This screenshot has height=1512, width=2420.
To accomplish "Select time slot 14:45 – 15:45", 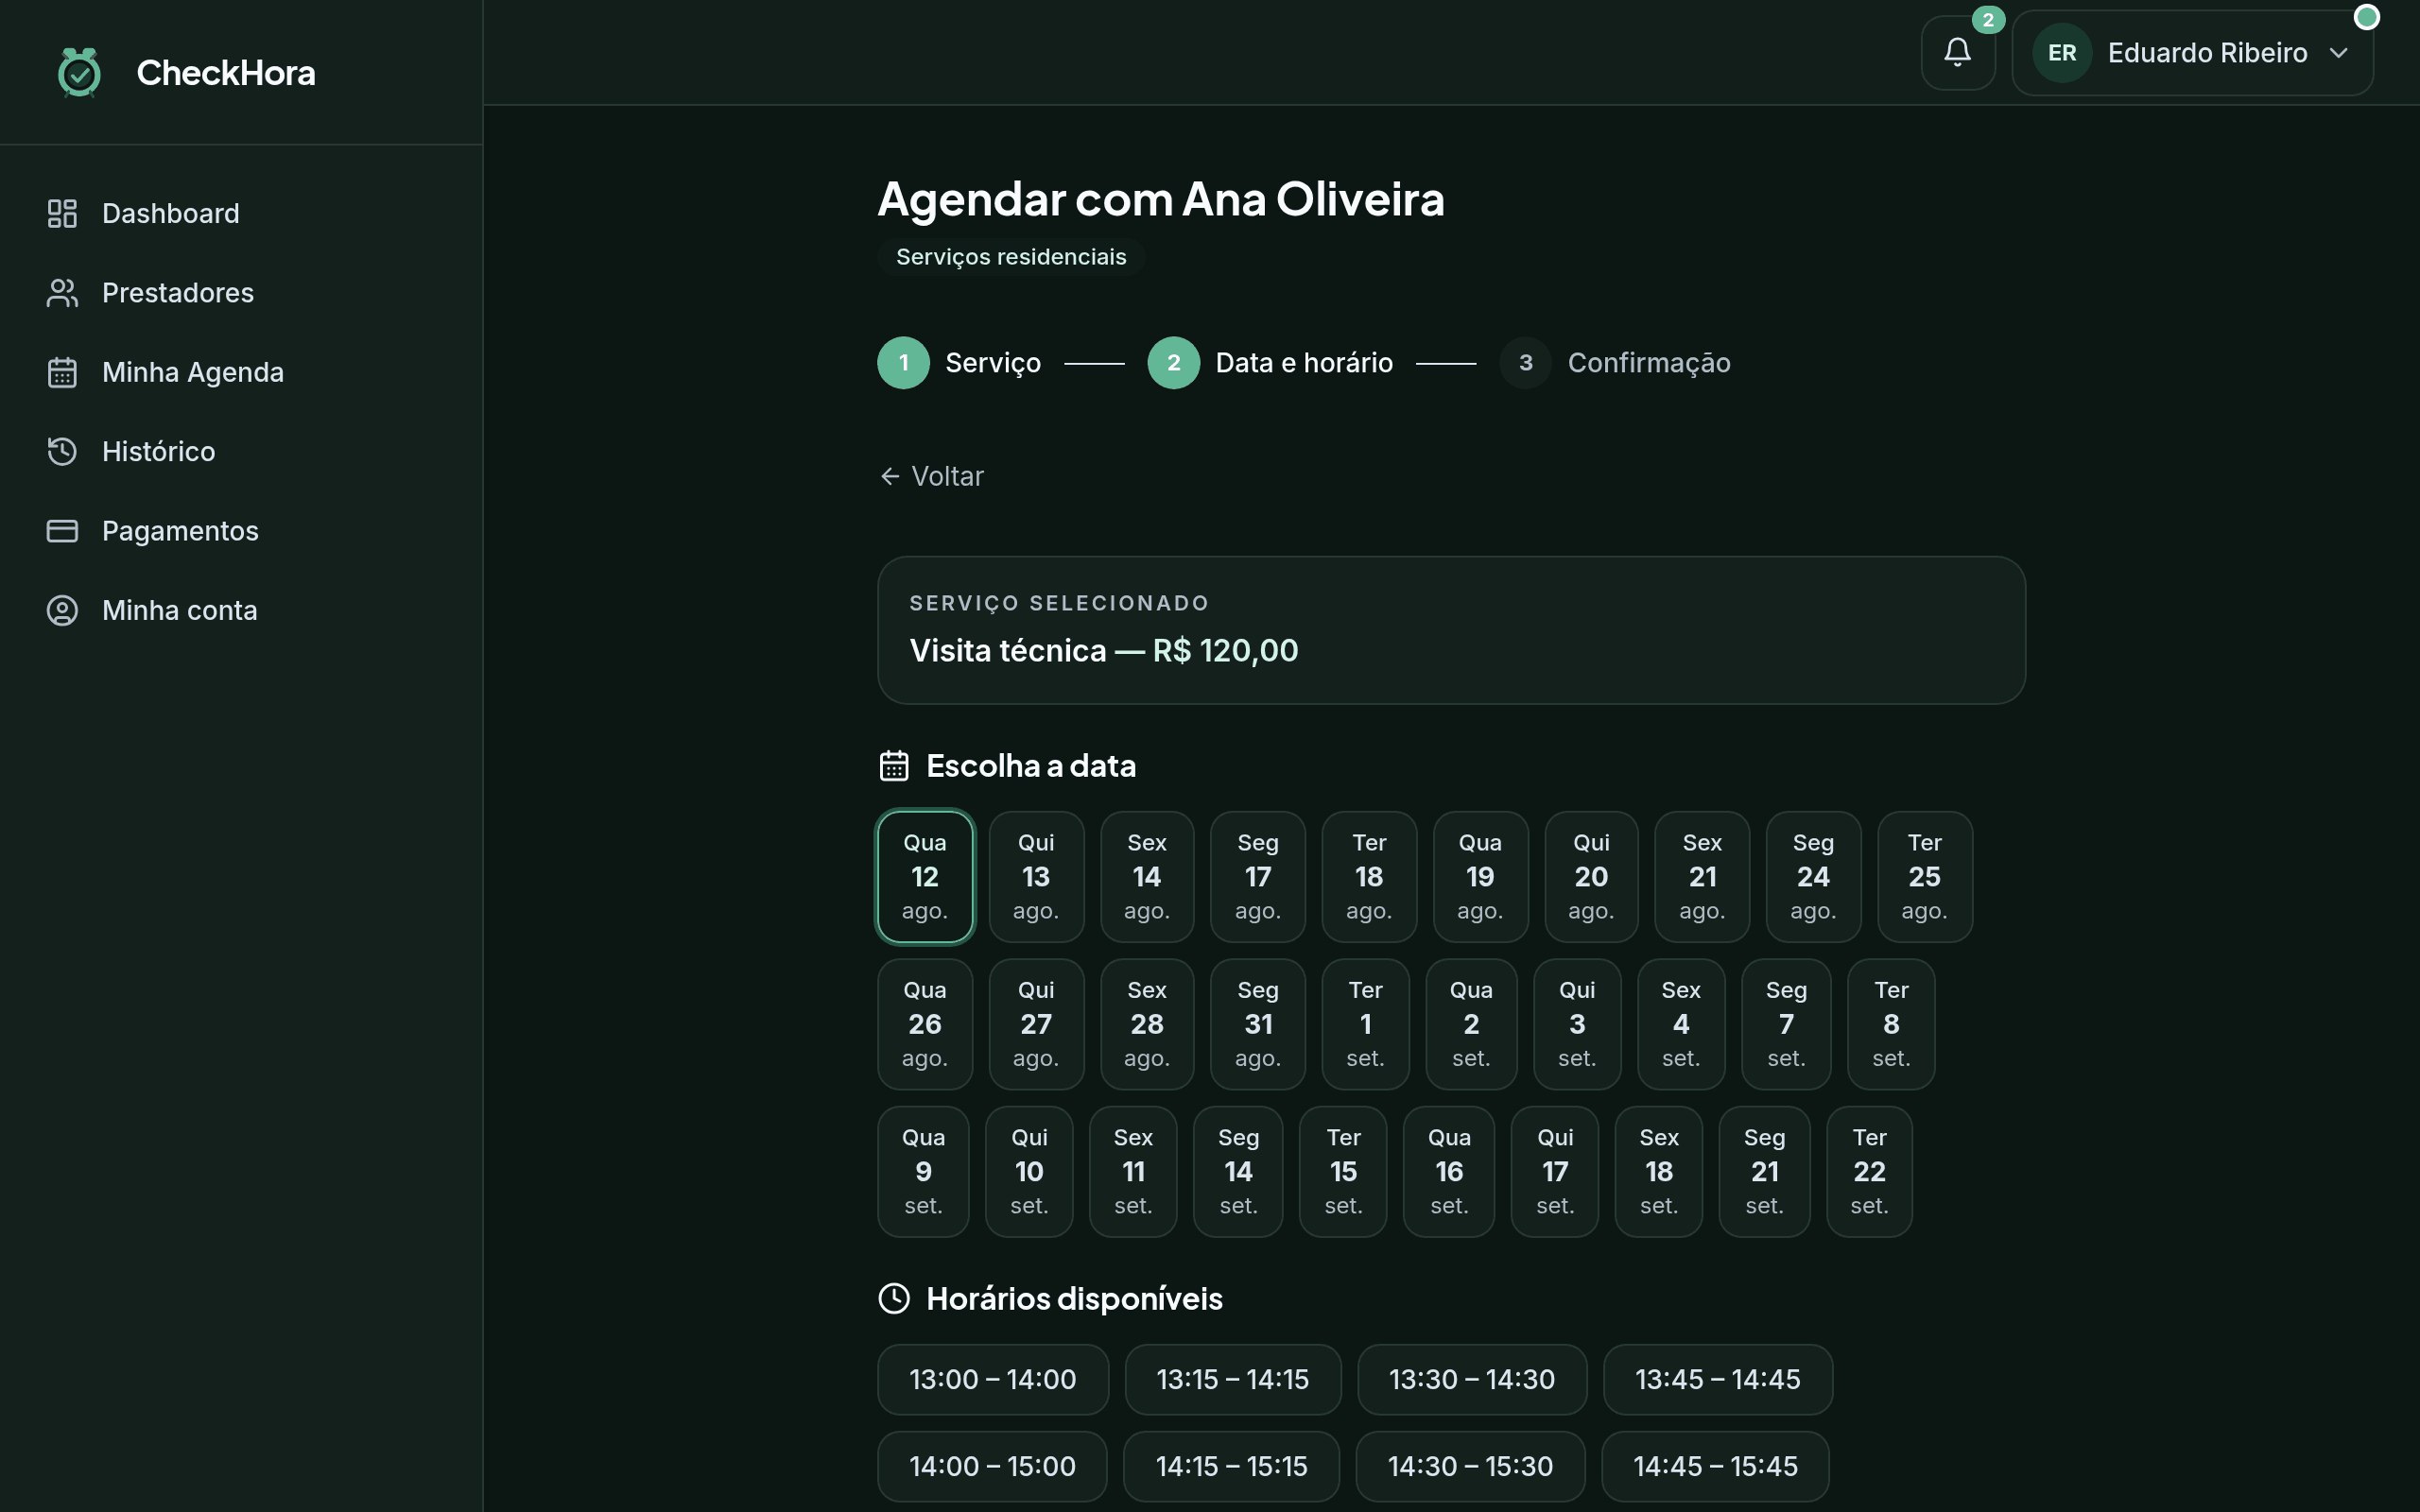I will click(x=1715, y=1467).
